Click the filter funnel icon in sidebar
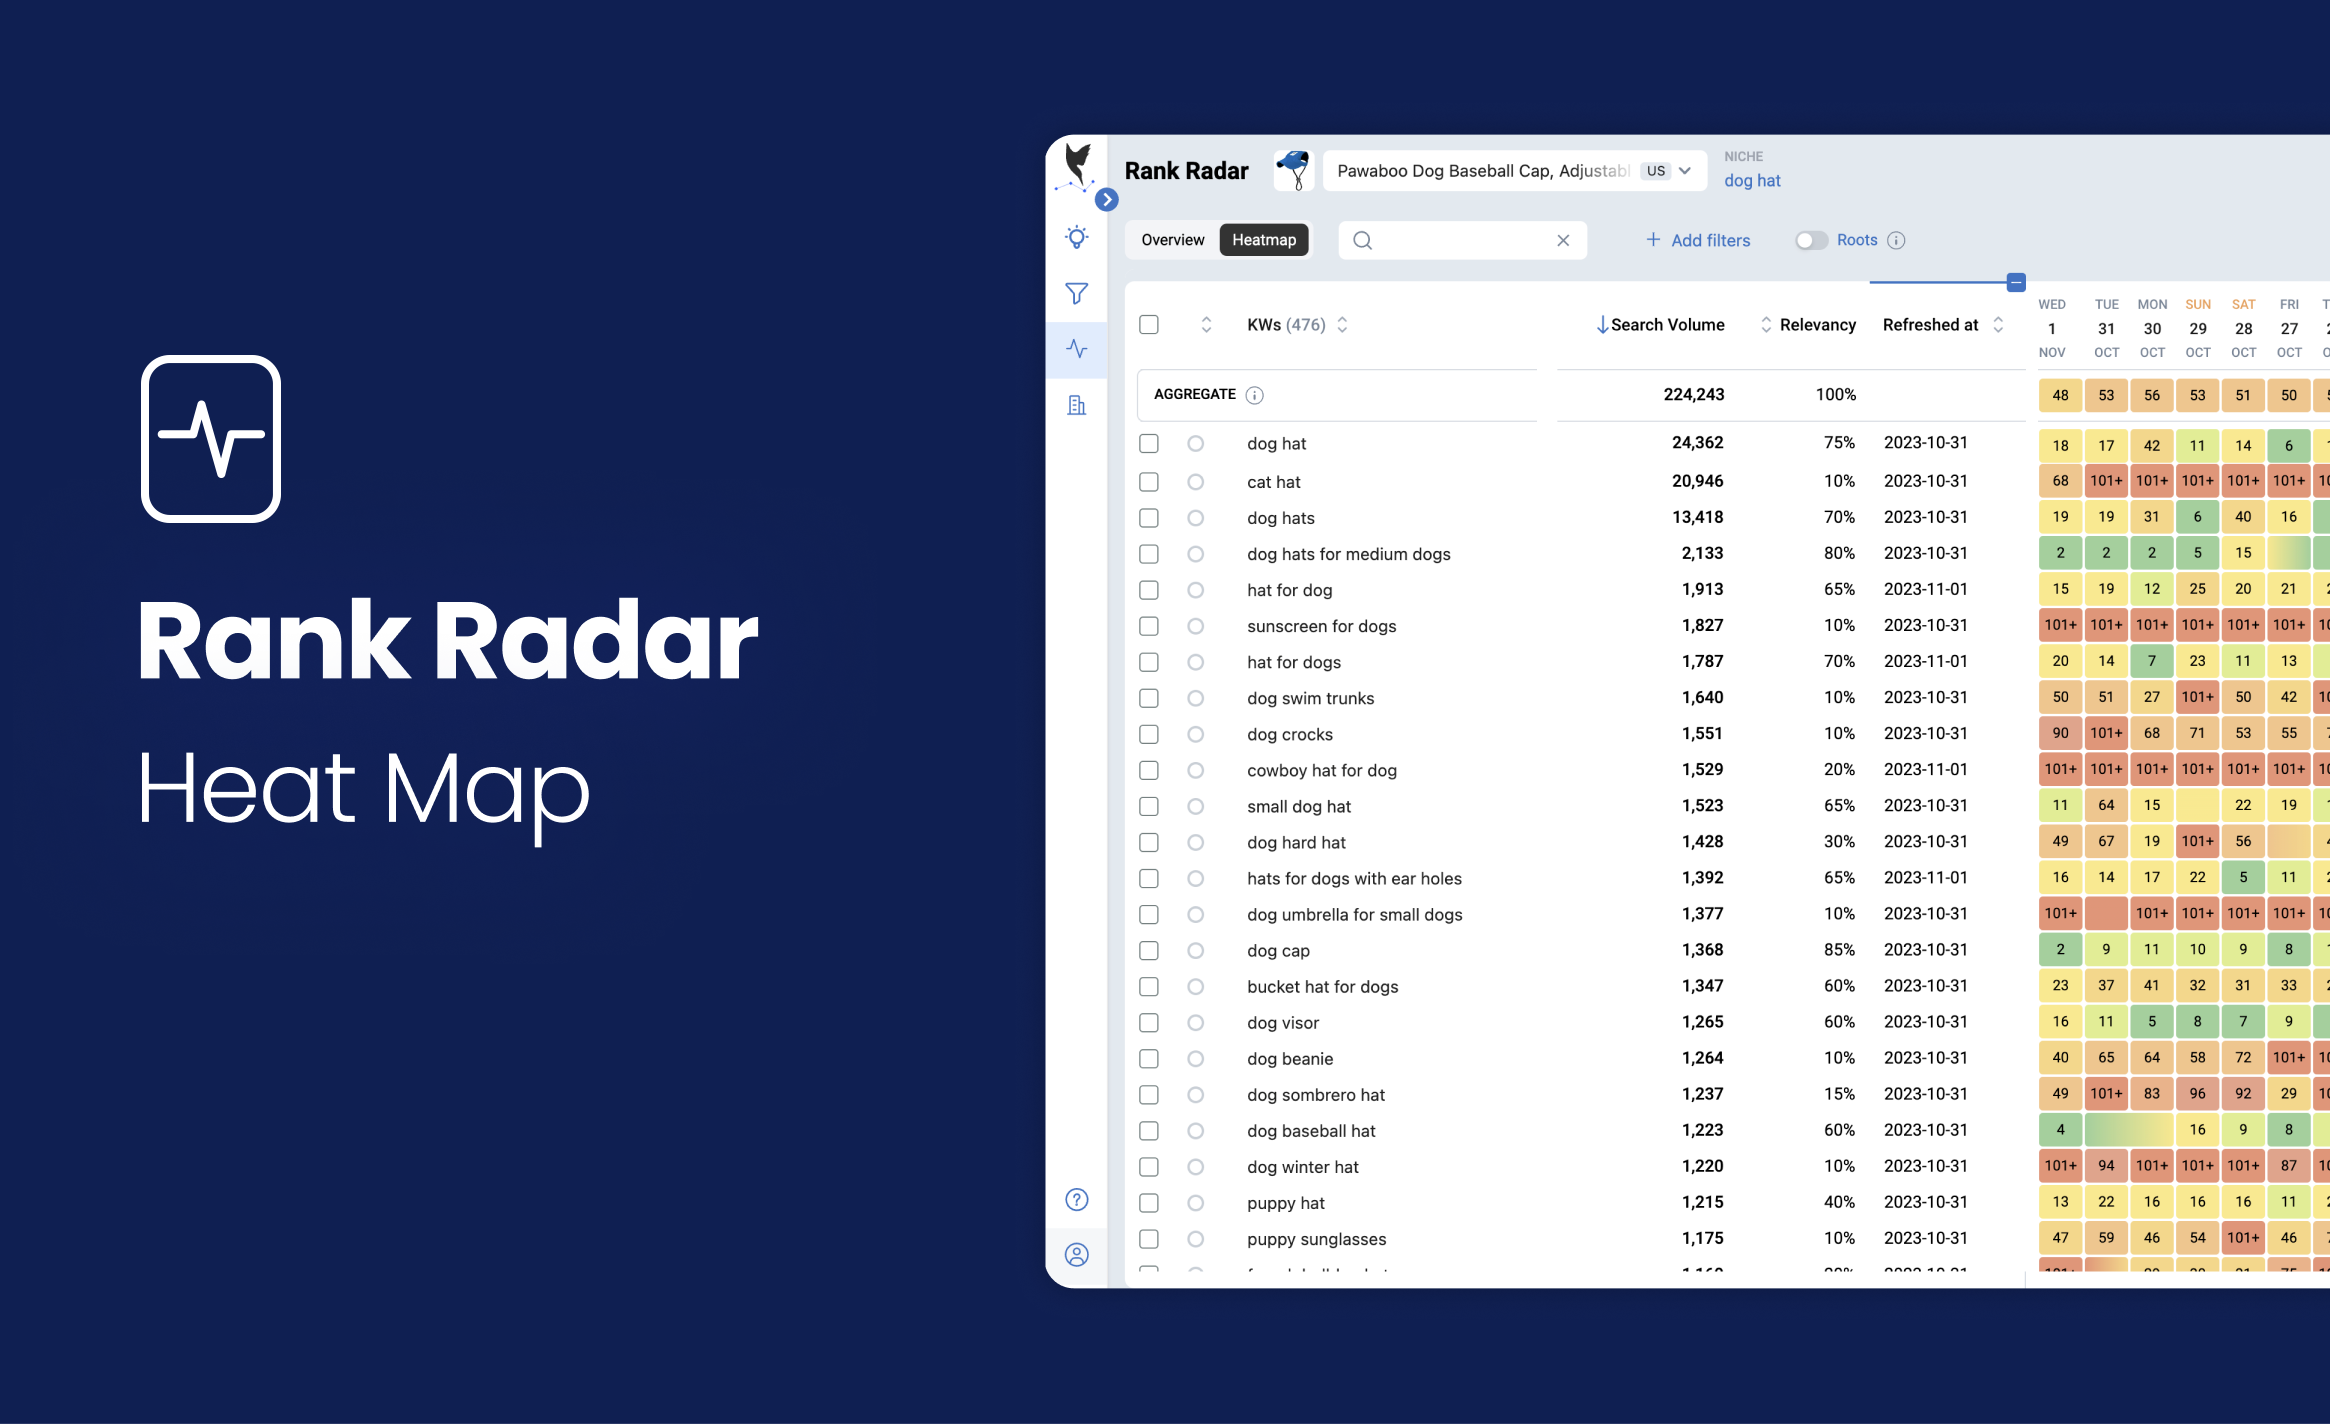This screenshot has height=1424, width=2330. [1080, 293]
